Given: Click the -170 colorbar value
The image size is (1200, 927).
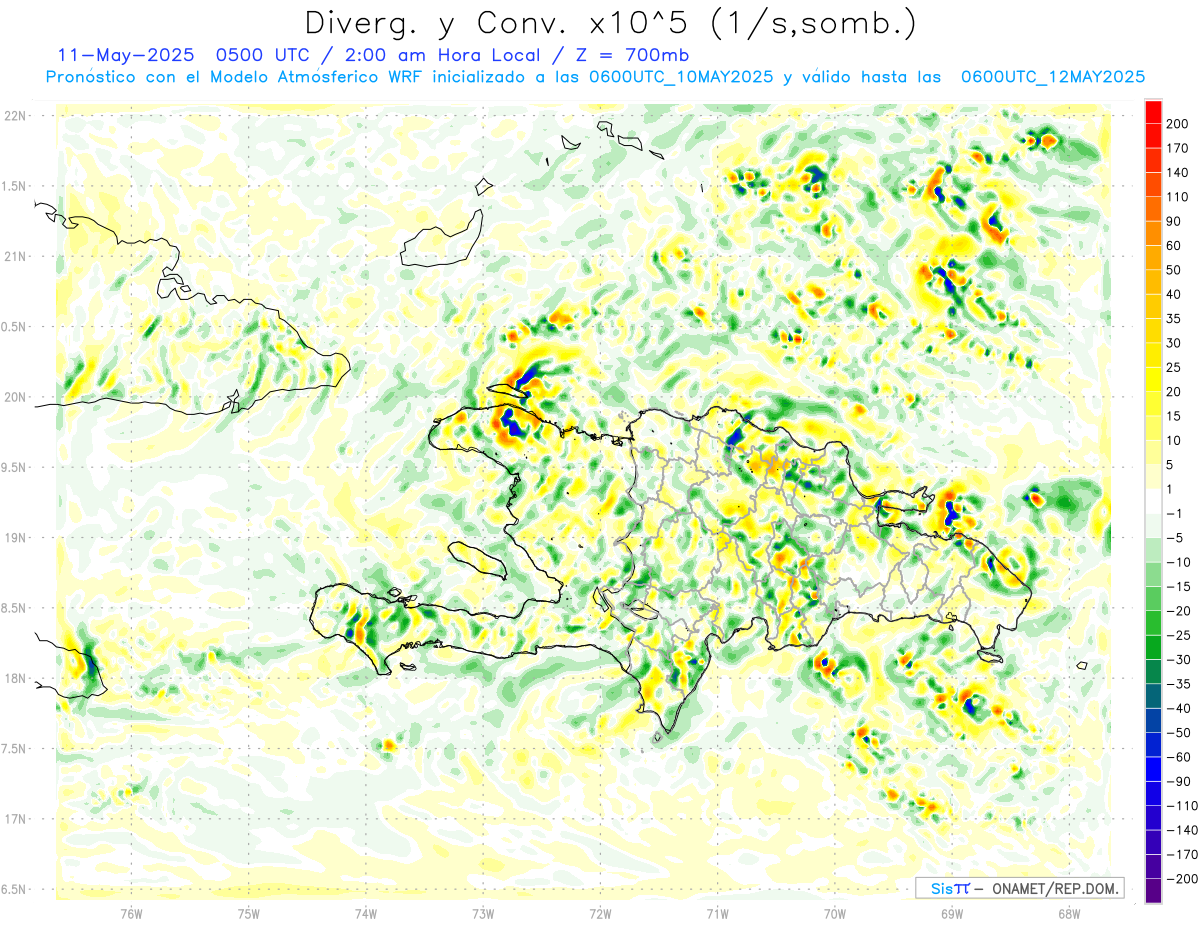Looking at the screenshot, I should tap(1183, 855).
